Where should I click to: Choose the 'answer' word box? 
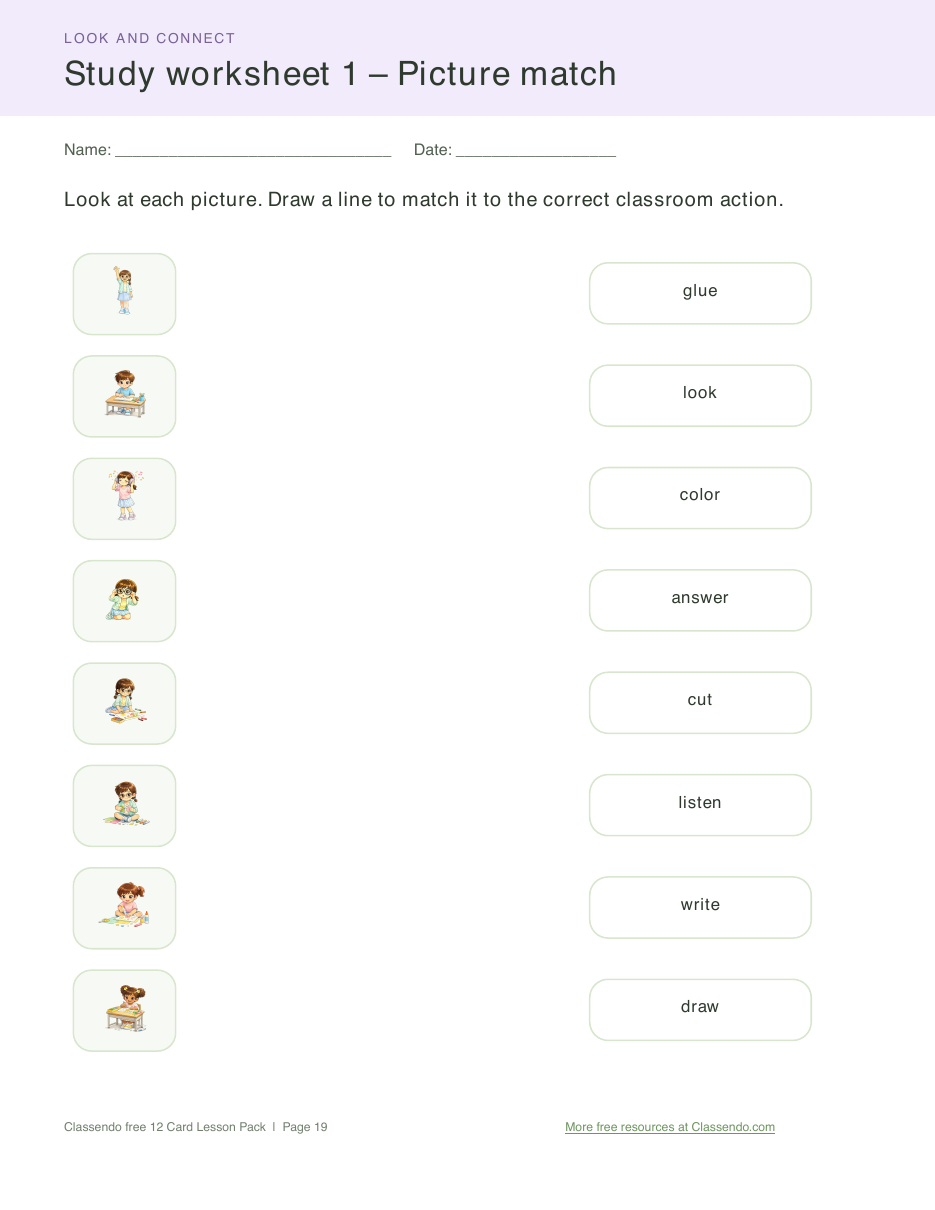[700, 600]
